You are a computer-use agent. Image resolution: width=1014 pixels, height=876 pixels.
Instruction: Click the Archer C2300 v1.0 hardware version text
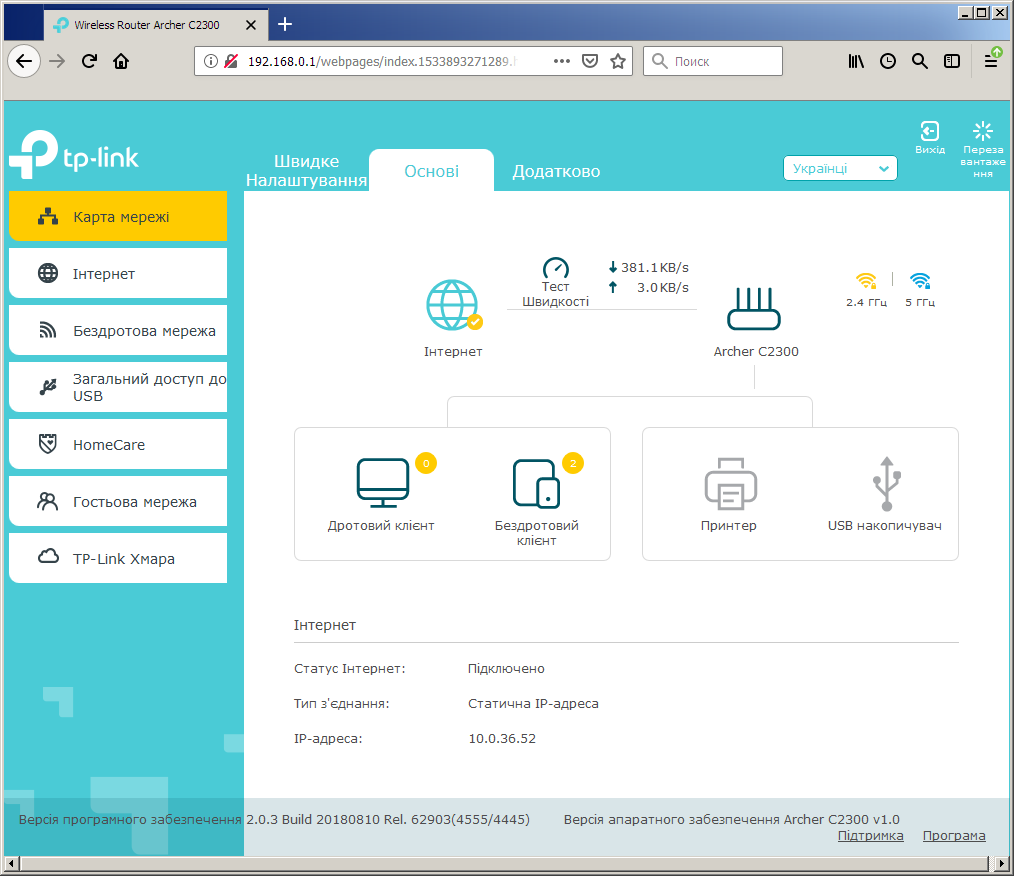pyautogui.click(x=841, y=819)
